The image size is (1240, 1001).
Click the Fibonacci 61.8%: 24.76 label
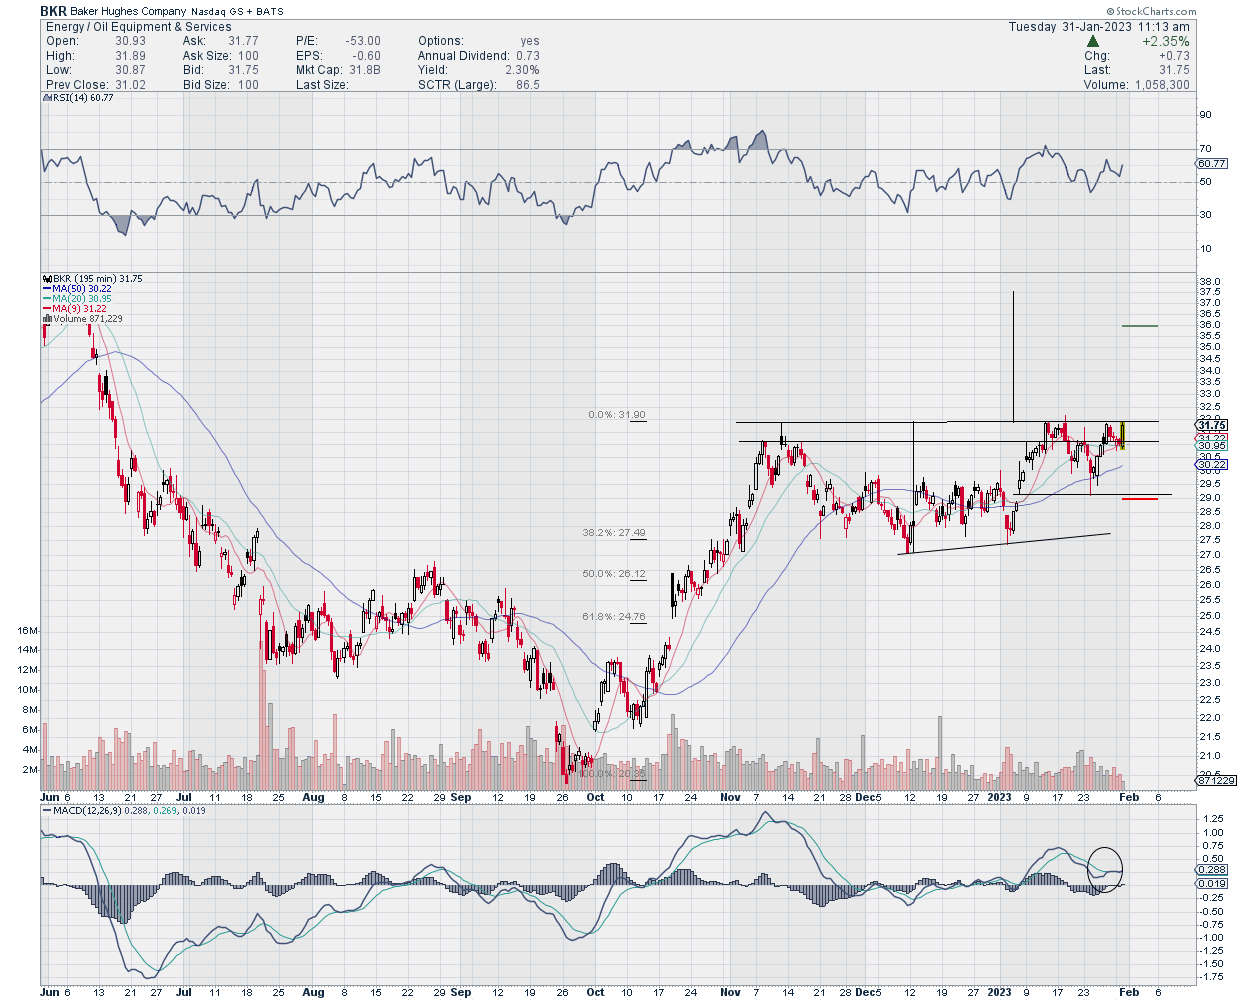coord(614,617)
